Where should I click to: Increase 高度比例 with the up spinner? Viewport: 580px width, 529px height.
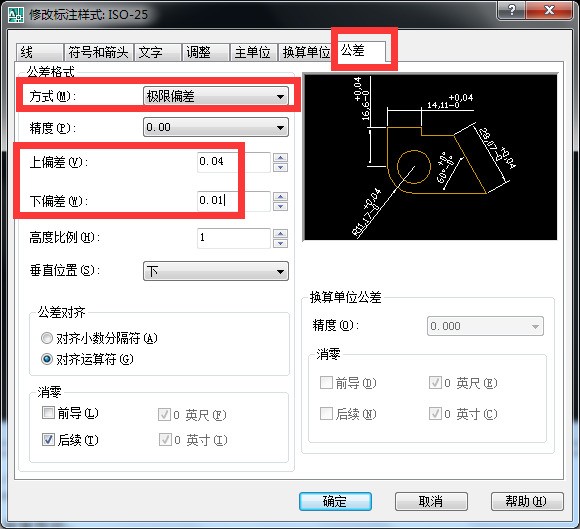click(x=280, y=234)
